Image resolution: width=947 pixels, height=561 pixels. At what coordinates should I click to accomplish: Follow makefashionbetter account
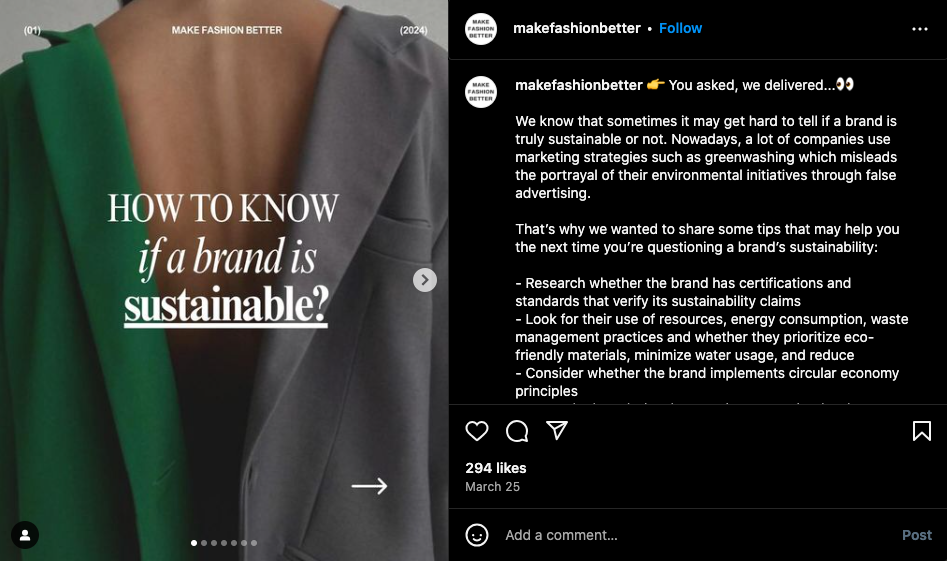[x=680, y=28]
